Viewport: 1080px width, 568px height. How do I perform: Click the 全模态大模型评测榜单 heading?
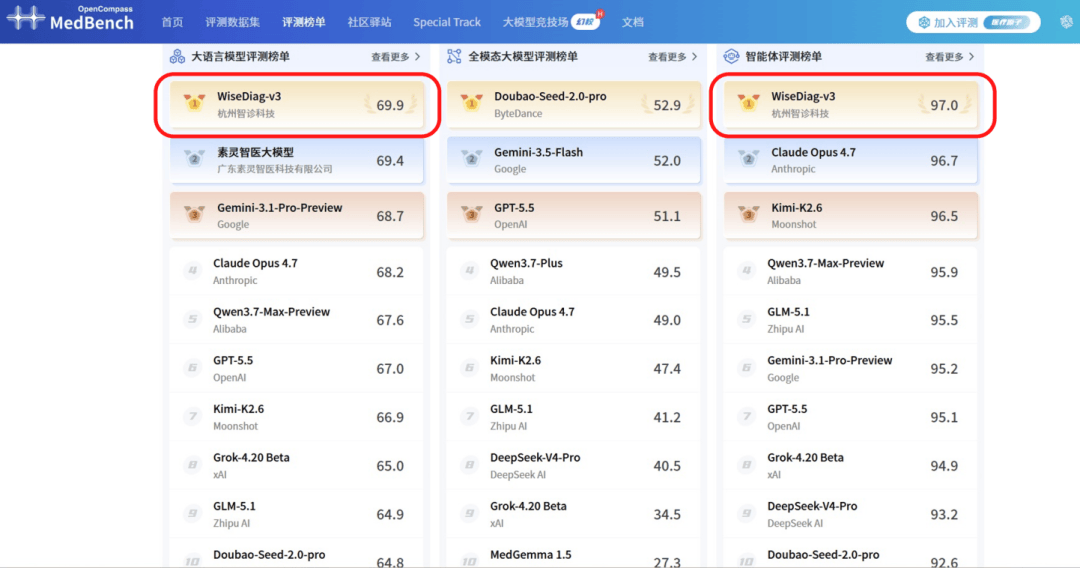(x=523, y=56)
